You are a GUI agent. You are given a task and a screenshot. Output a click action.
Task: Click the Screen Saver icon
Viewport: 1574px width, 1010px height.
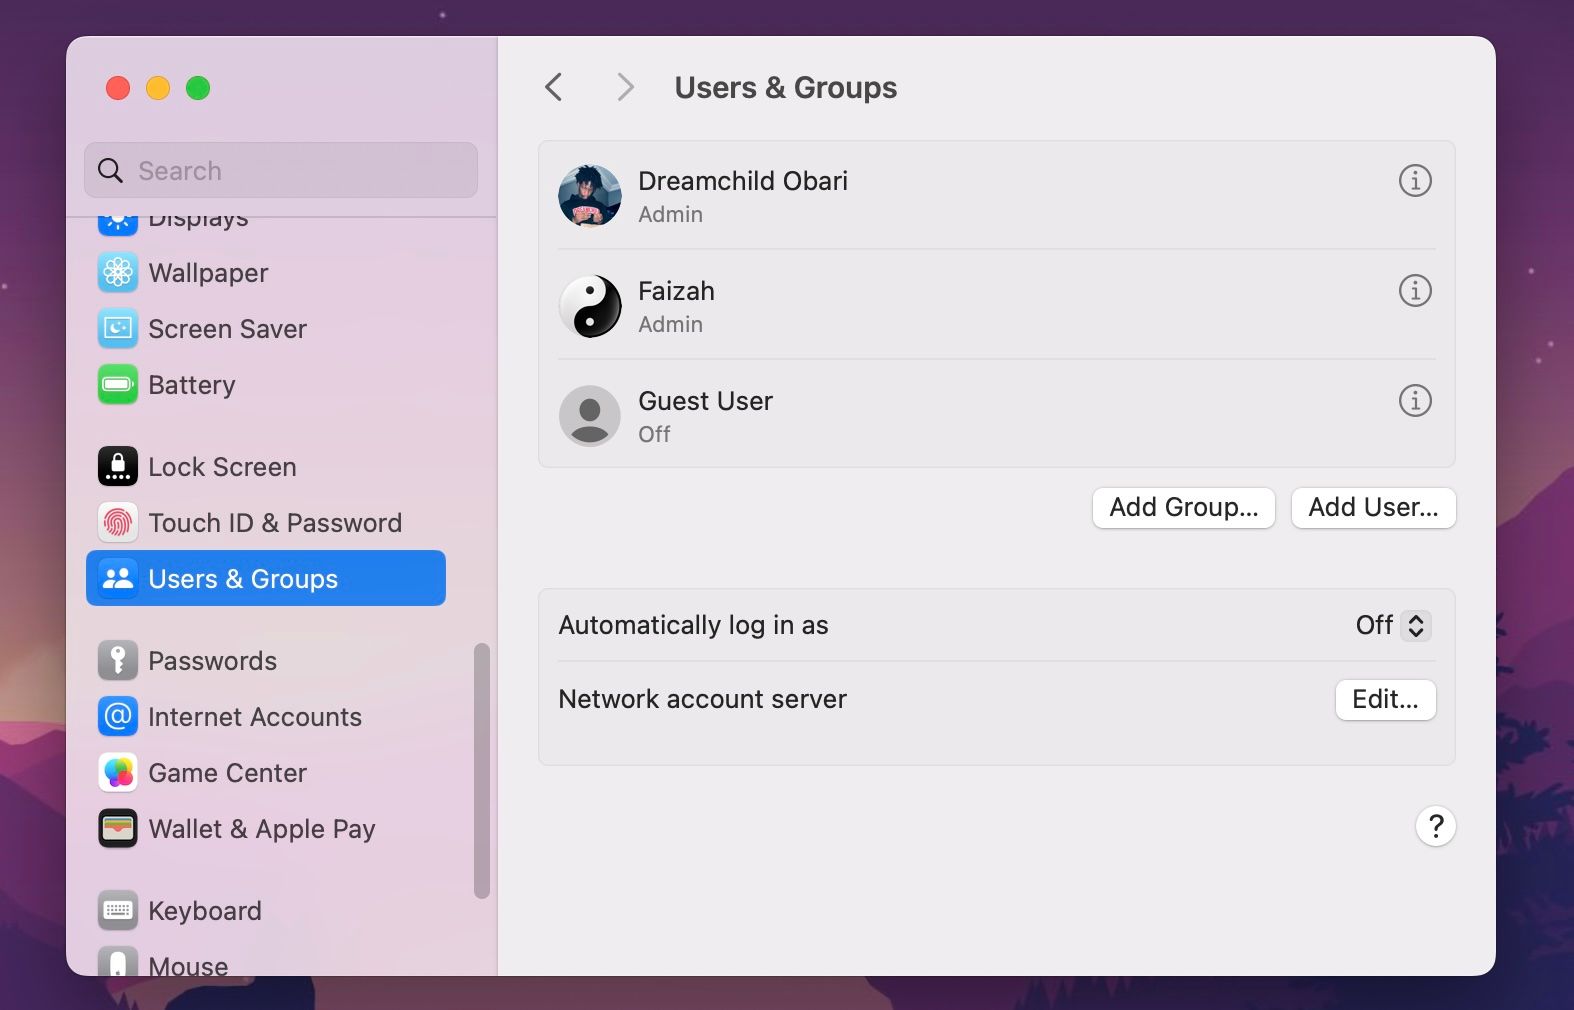coord(118,329)
